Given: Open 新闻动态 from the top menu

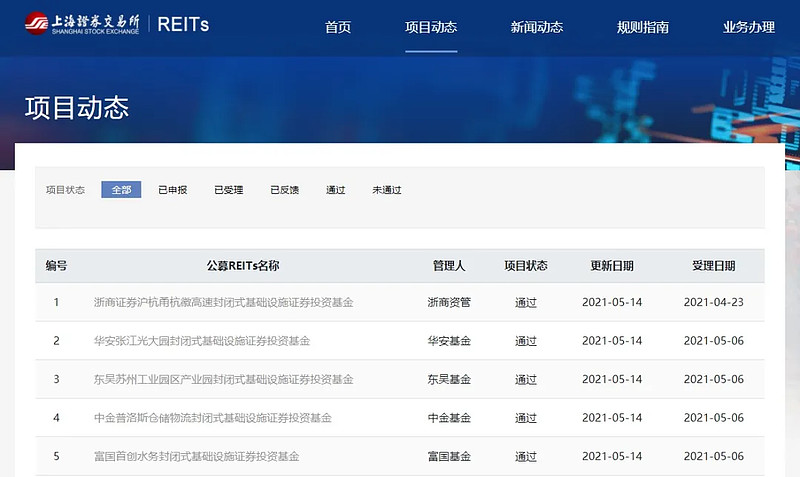Looking at the screenshot, I should [x=537, y=27].
